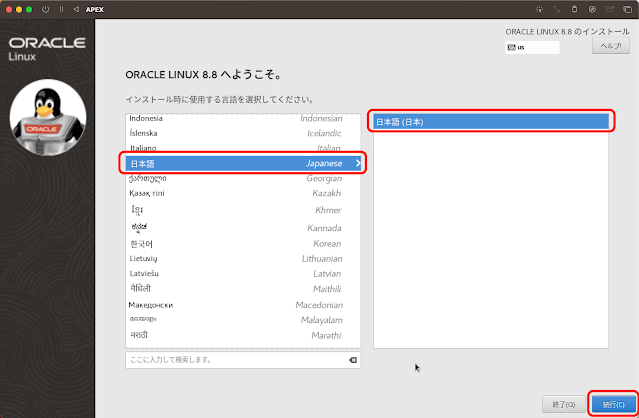Click the window displays icon in the toolbar
639x418 pixels.
pos(628,9)
